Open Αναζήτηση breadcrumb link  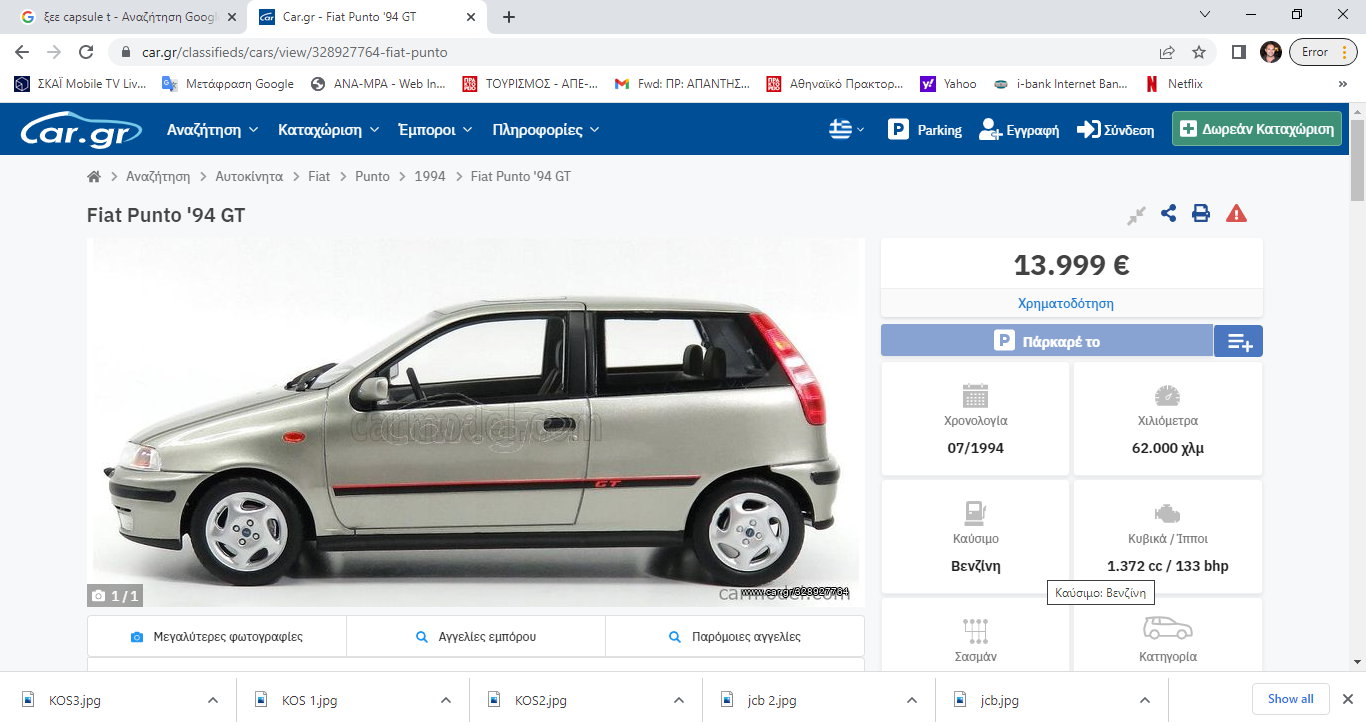(158, 176)
